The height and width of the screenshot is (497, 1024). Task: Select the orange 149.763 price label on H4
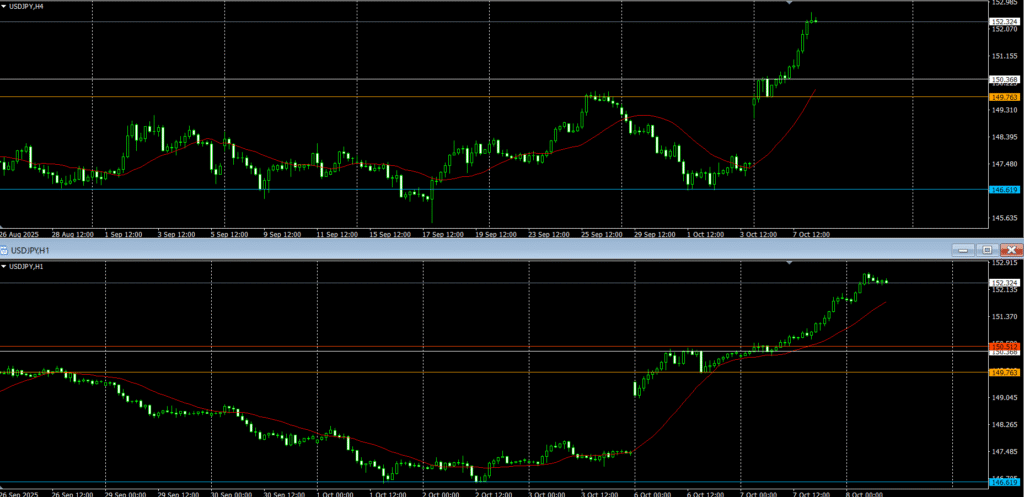pos(1003,97)
